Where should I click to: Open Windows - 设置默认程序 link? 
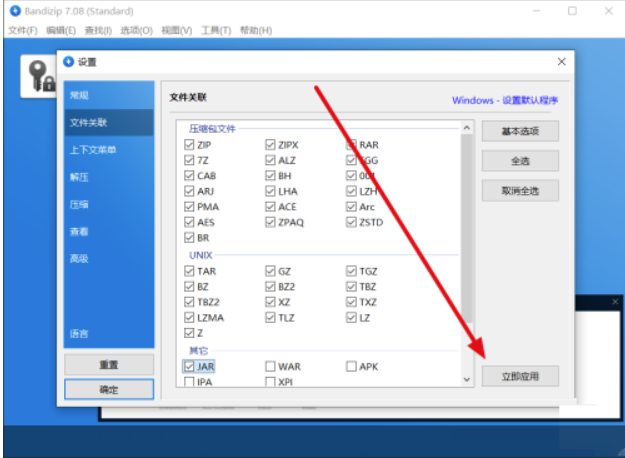[505, 100]
